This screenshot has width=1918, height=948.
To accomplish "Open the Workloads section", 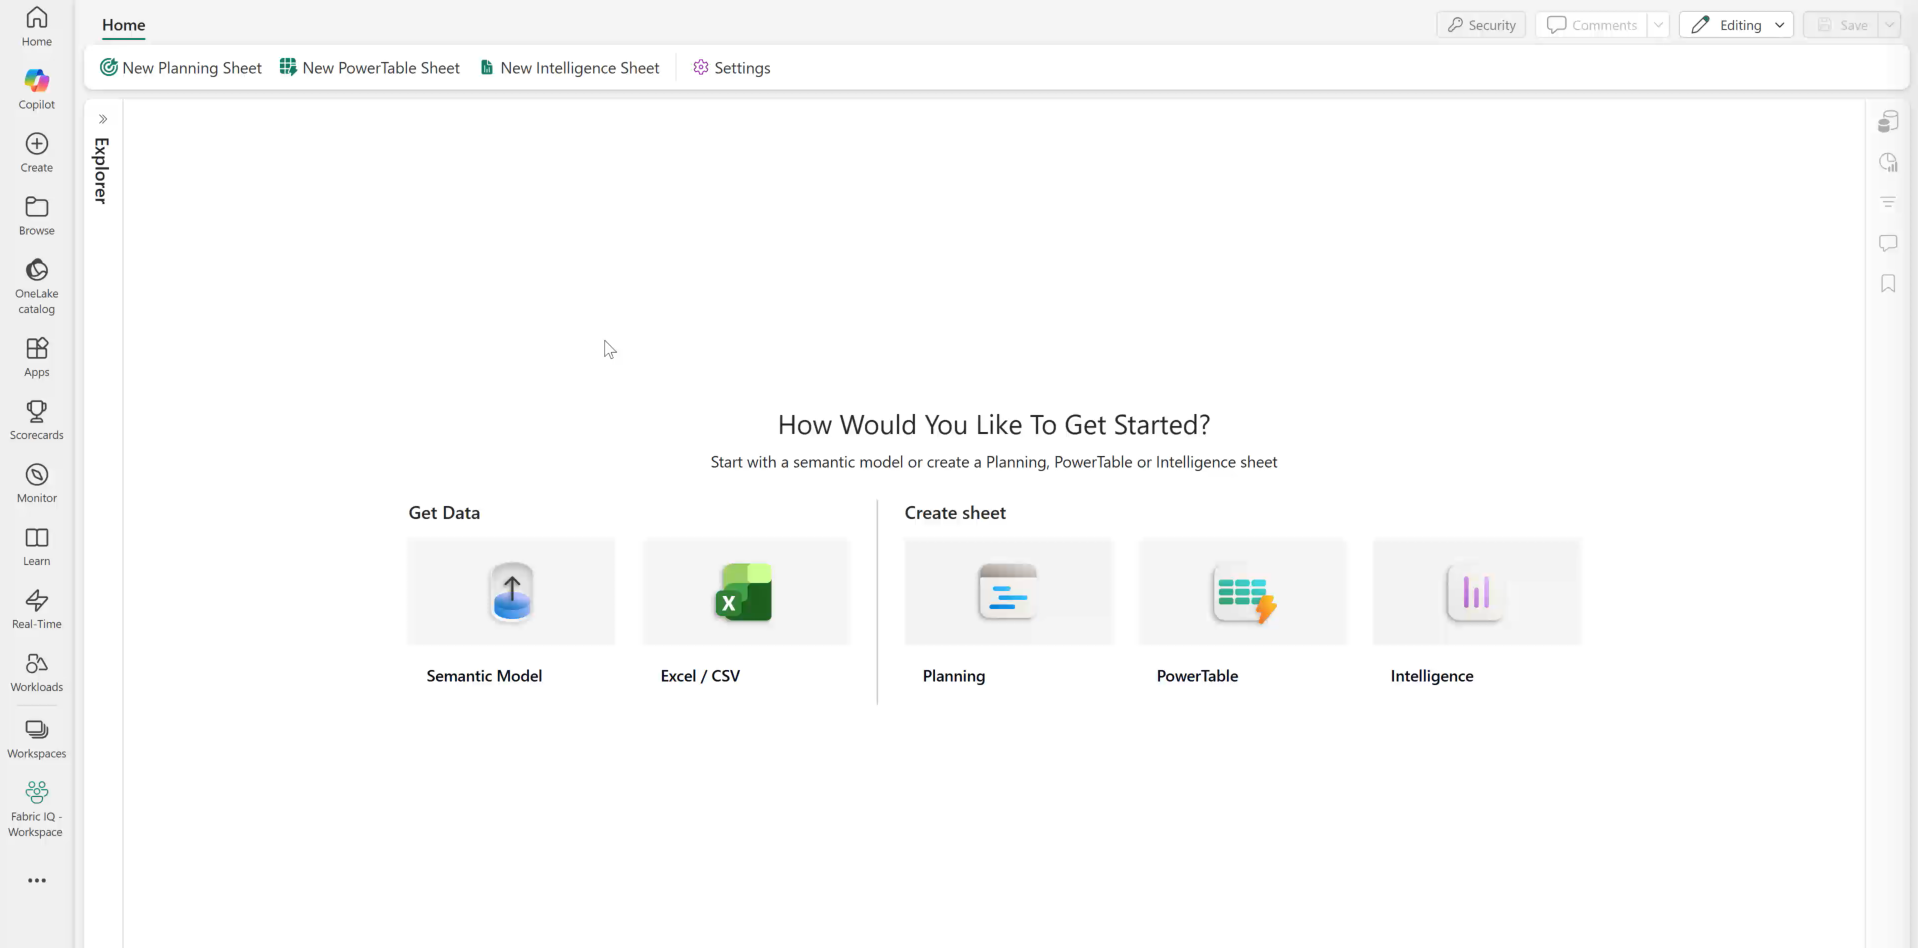I will [36, 670].
